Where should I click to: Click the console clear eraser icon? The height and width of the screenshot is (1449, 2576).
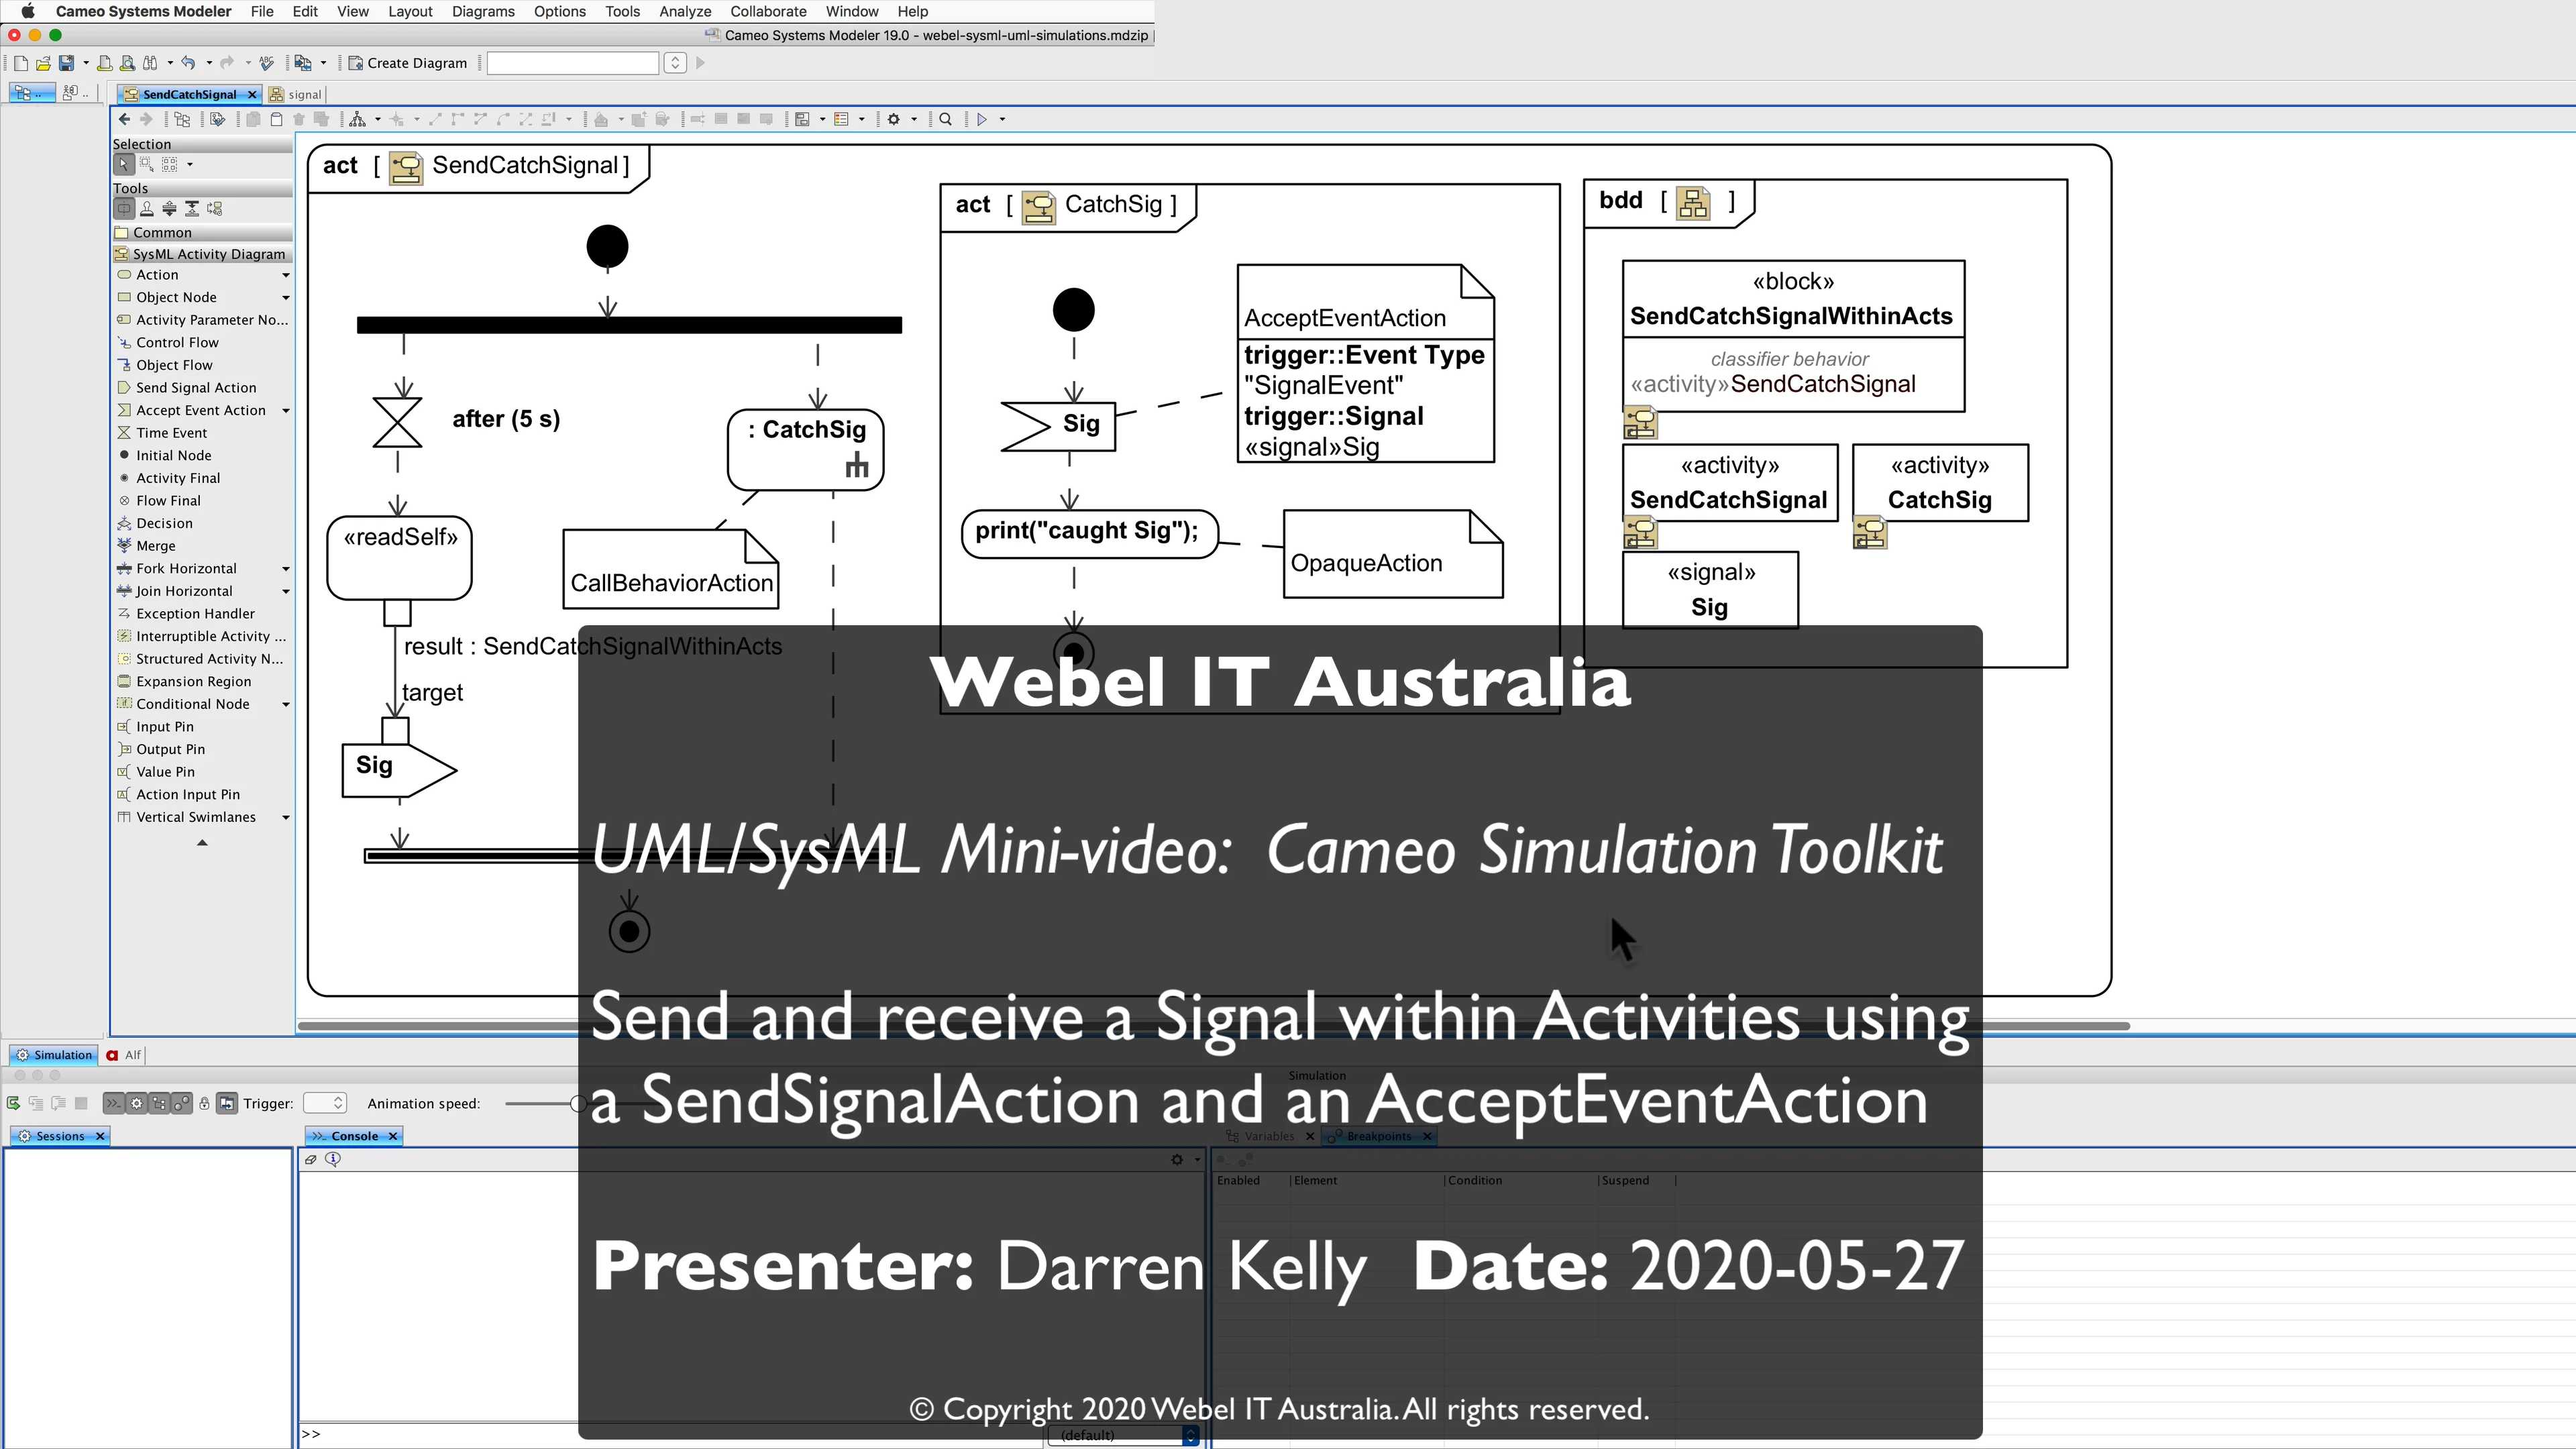(311, 1160)
